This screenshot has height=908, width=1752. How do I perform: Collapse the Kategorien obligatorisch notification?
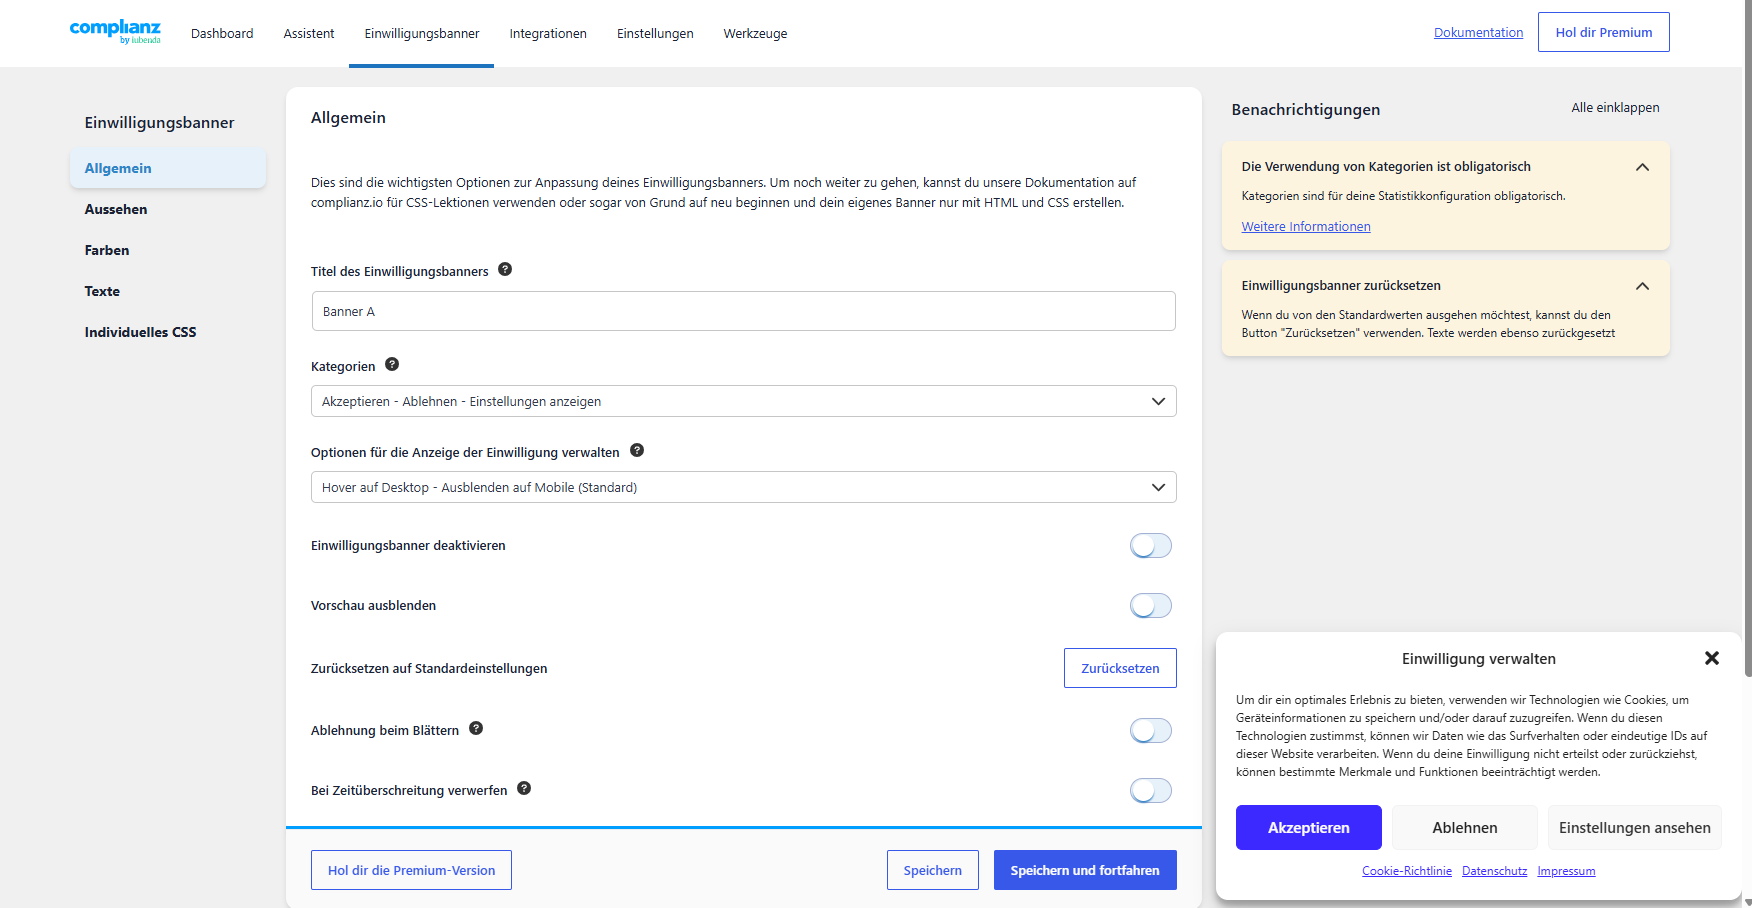point(1642,167)
